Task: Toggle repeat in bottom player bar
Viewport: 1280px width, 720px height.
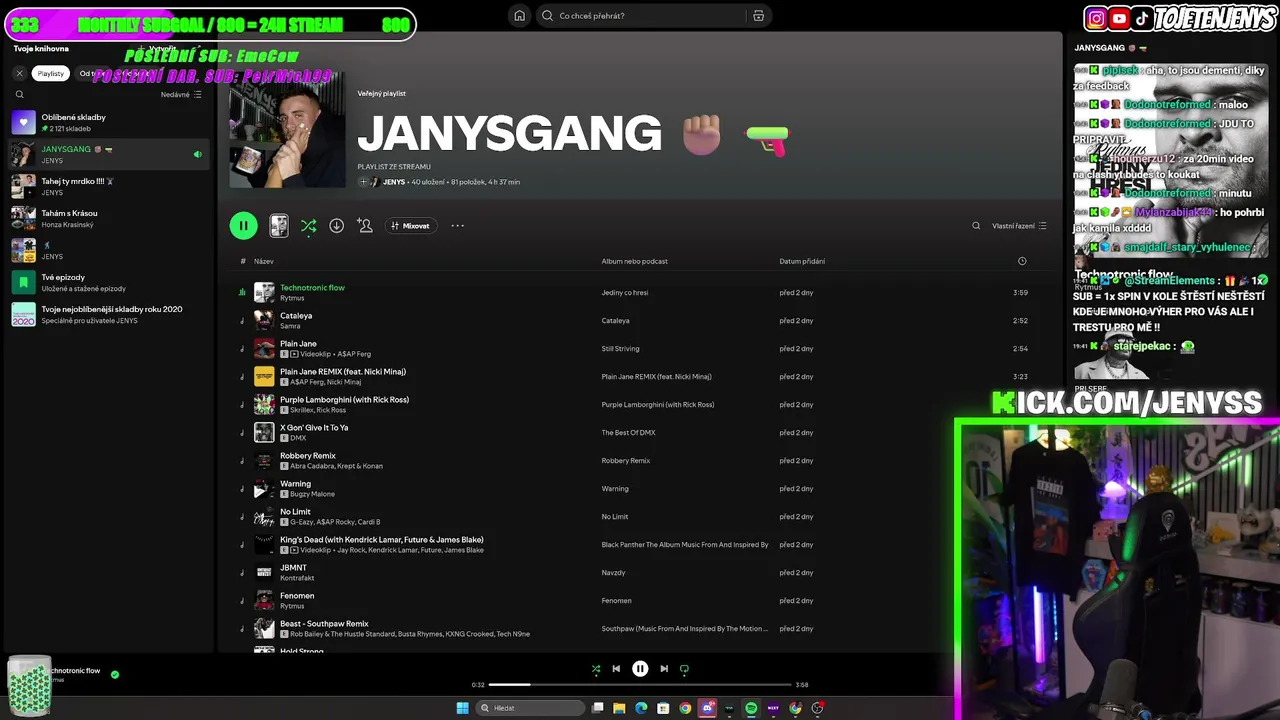Action: [684, 669]
